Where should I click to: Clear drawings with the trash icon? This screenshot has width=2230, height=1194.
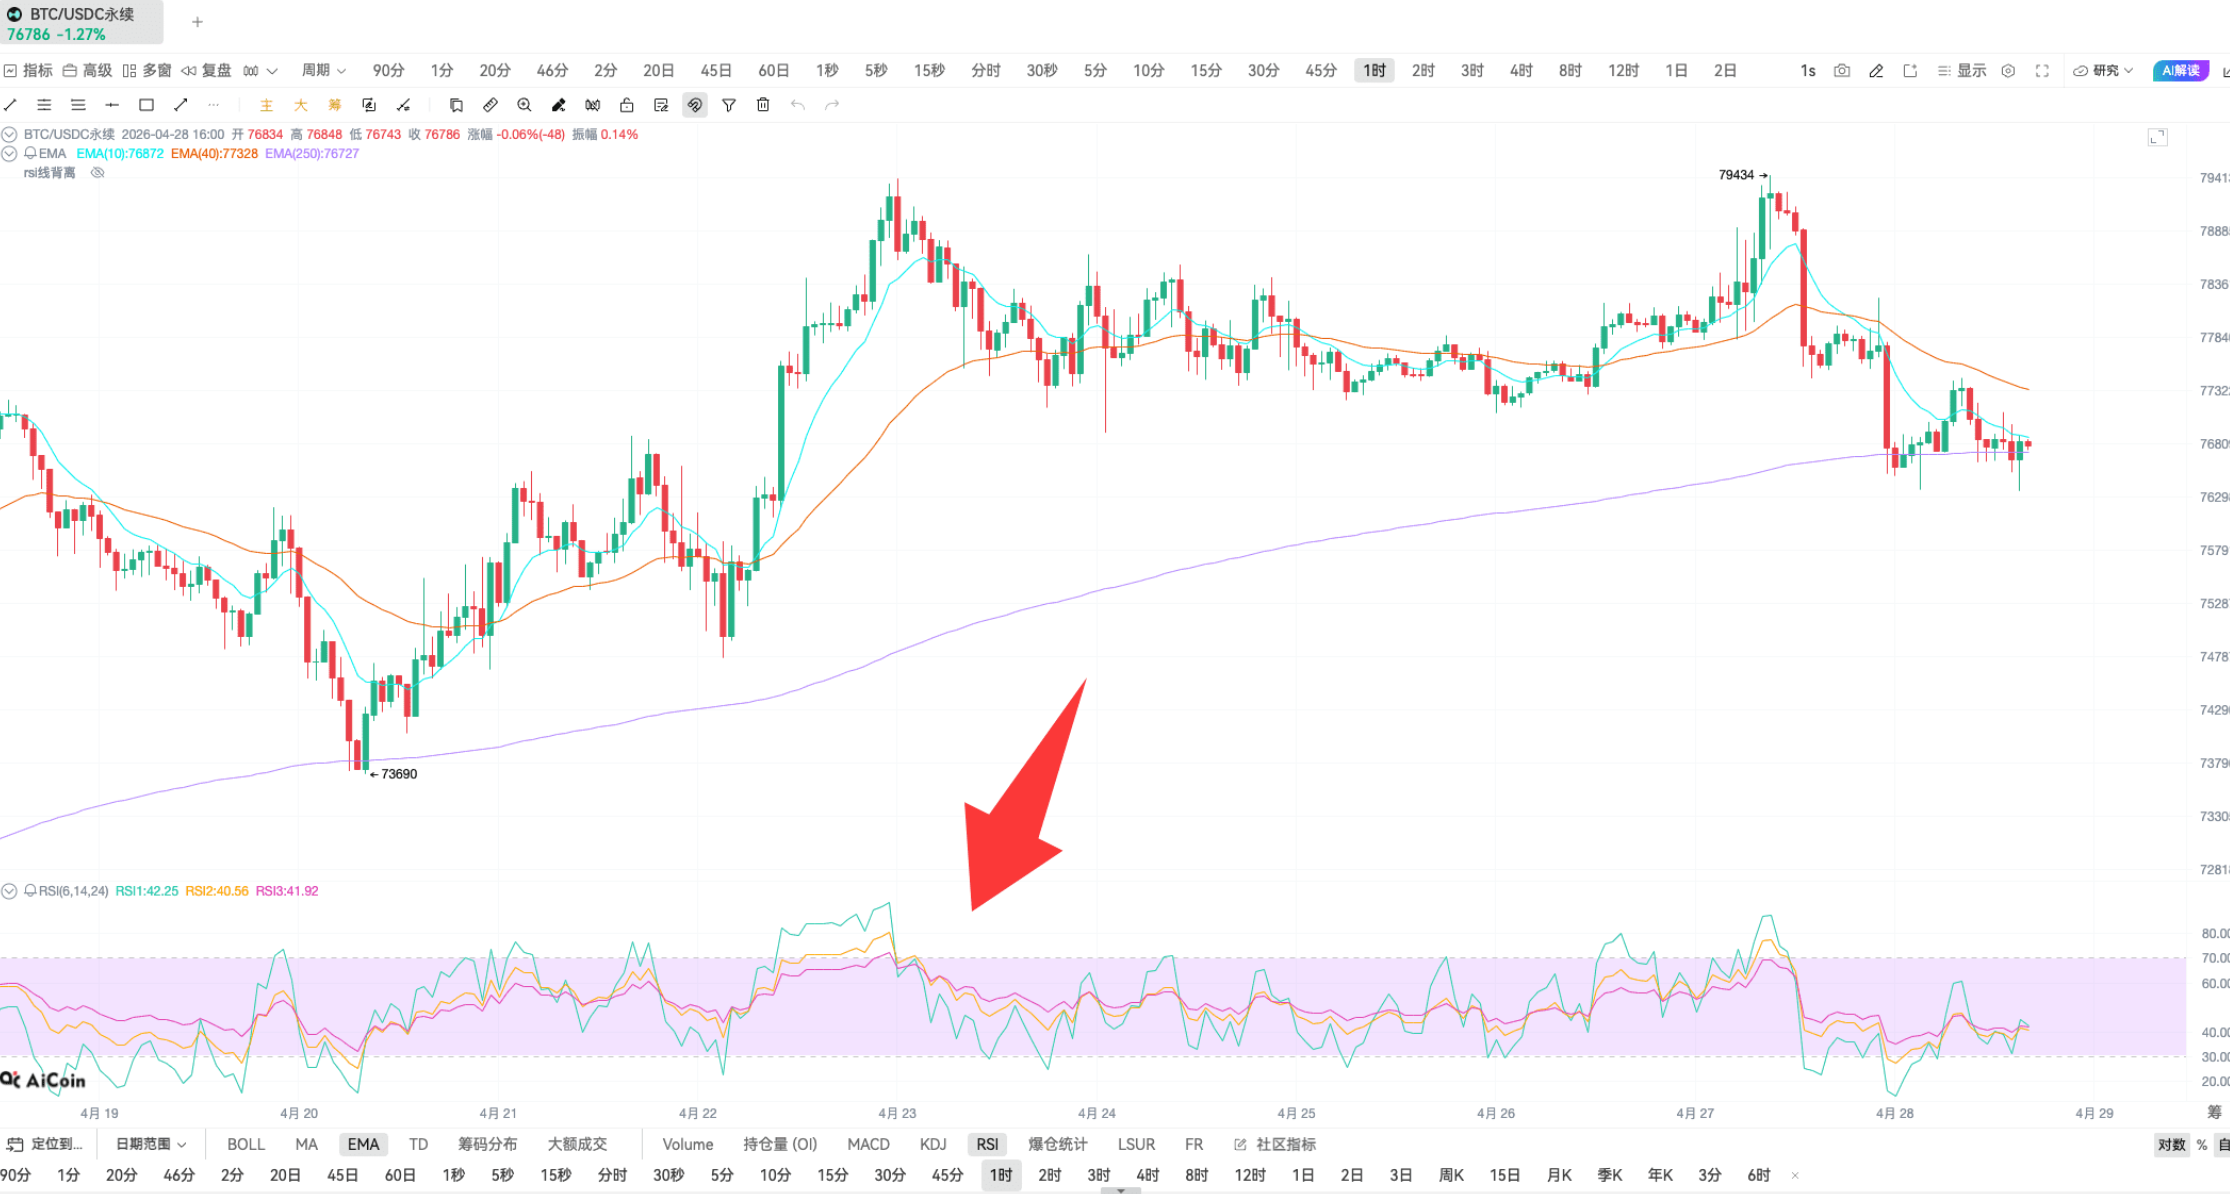tap(763, 104)
